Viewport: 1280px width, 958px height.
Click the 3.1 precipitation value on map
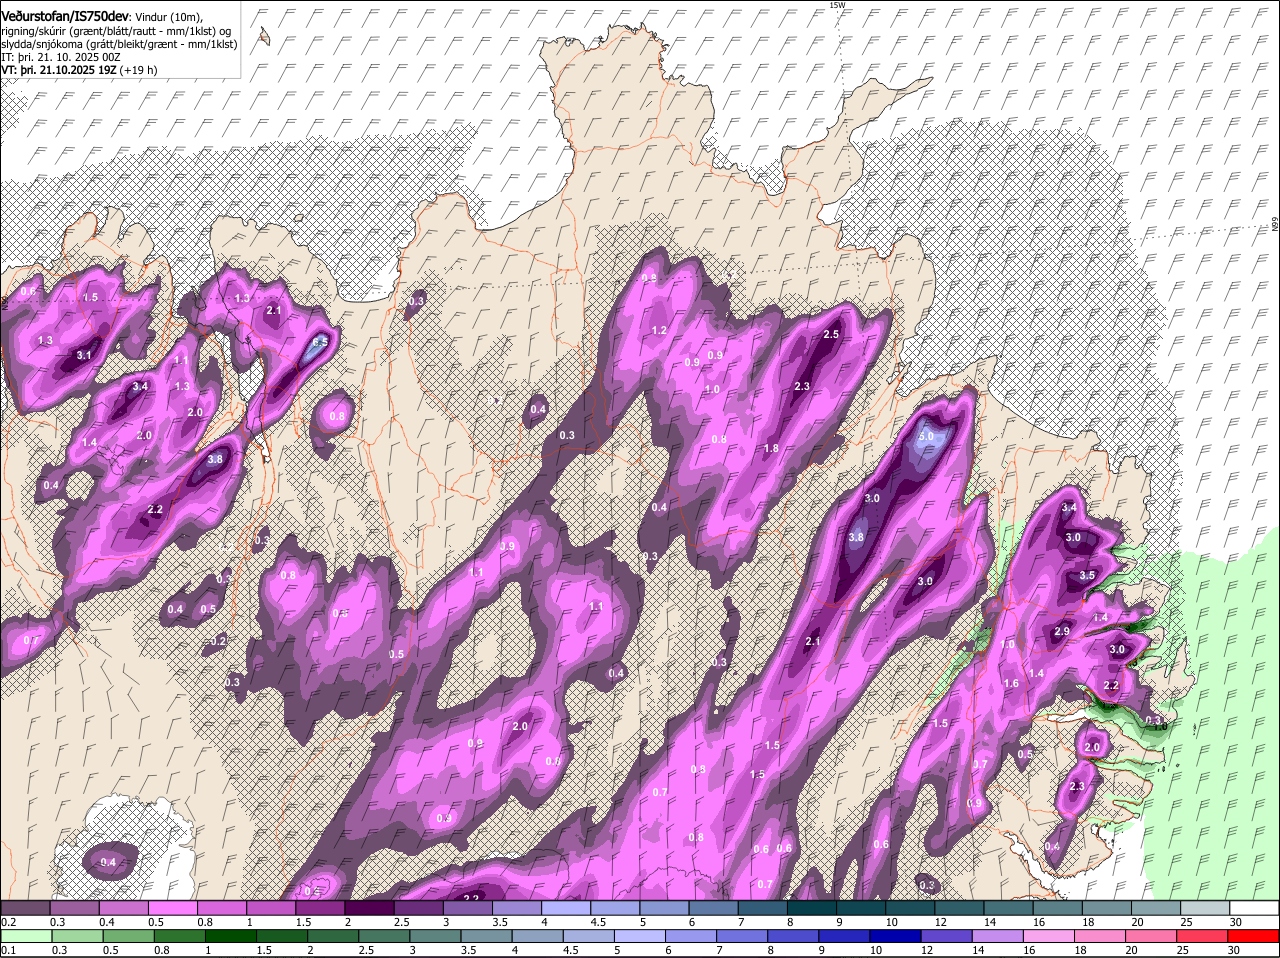pyautogui.click(x=84, y=355)
